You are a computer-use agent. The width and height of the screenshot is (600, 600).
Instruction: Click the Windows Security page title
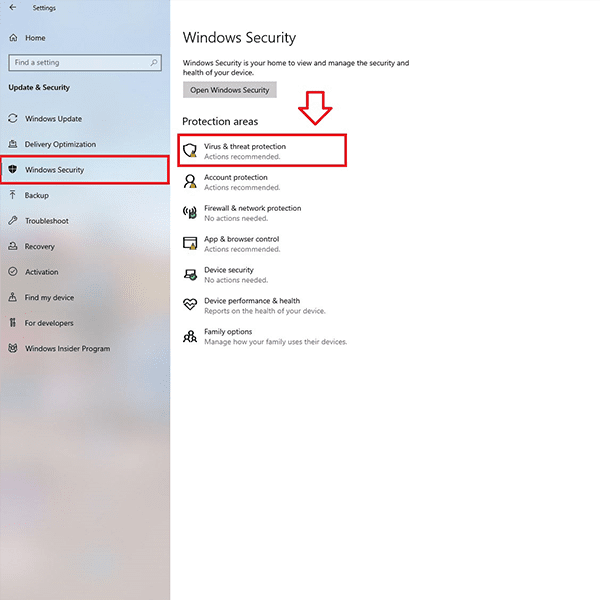coord(239,38)
